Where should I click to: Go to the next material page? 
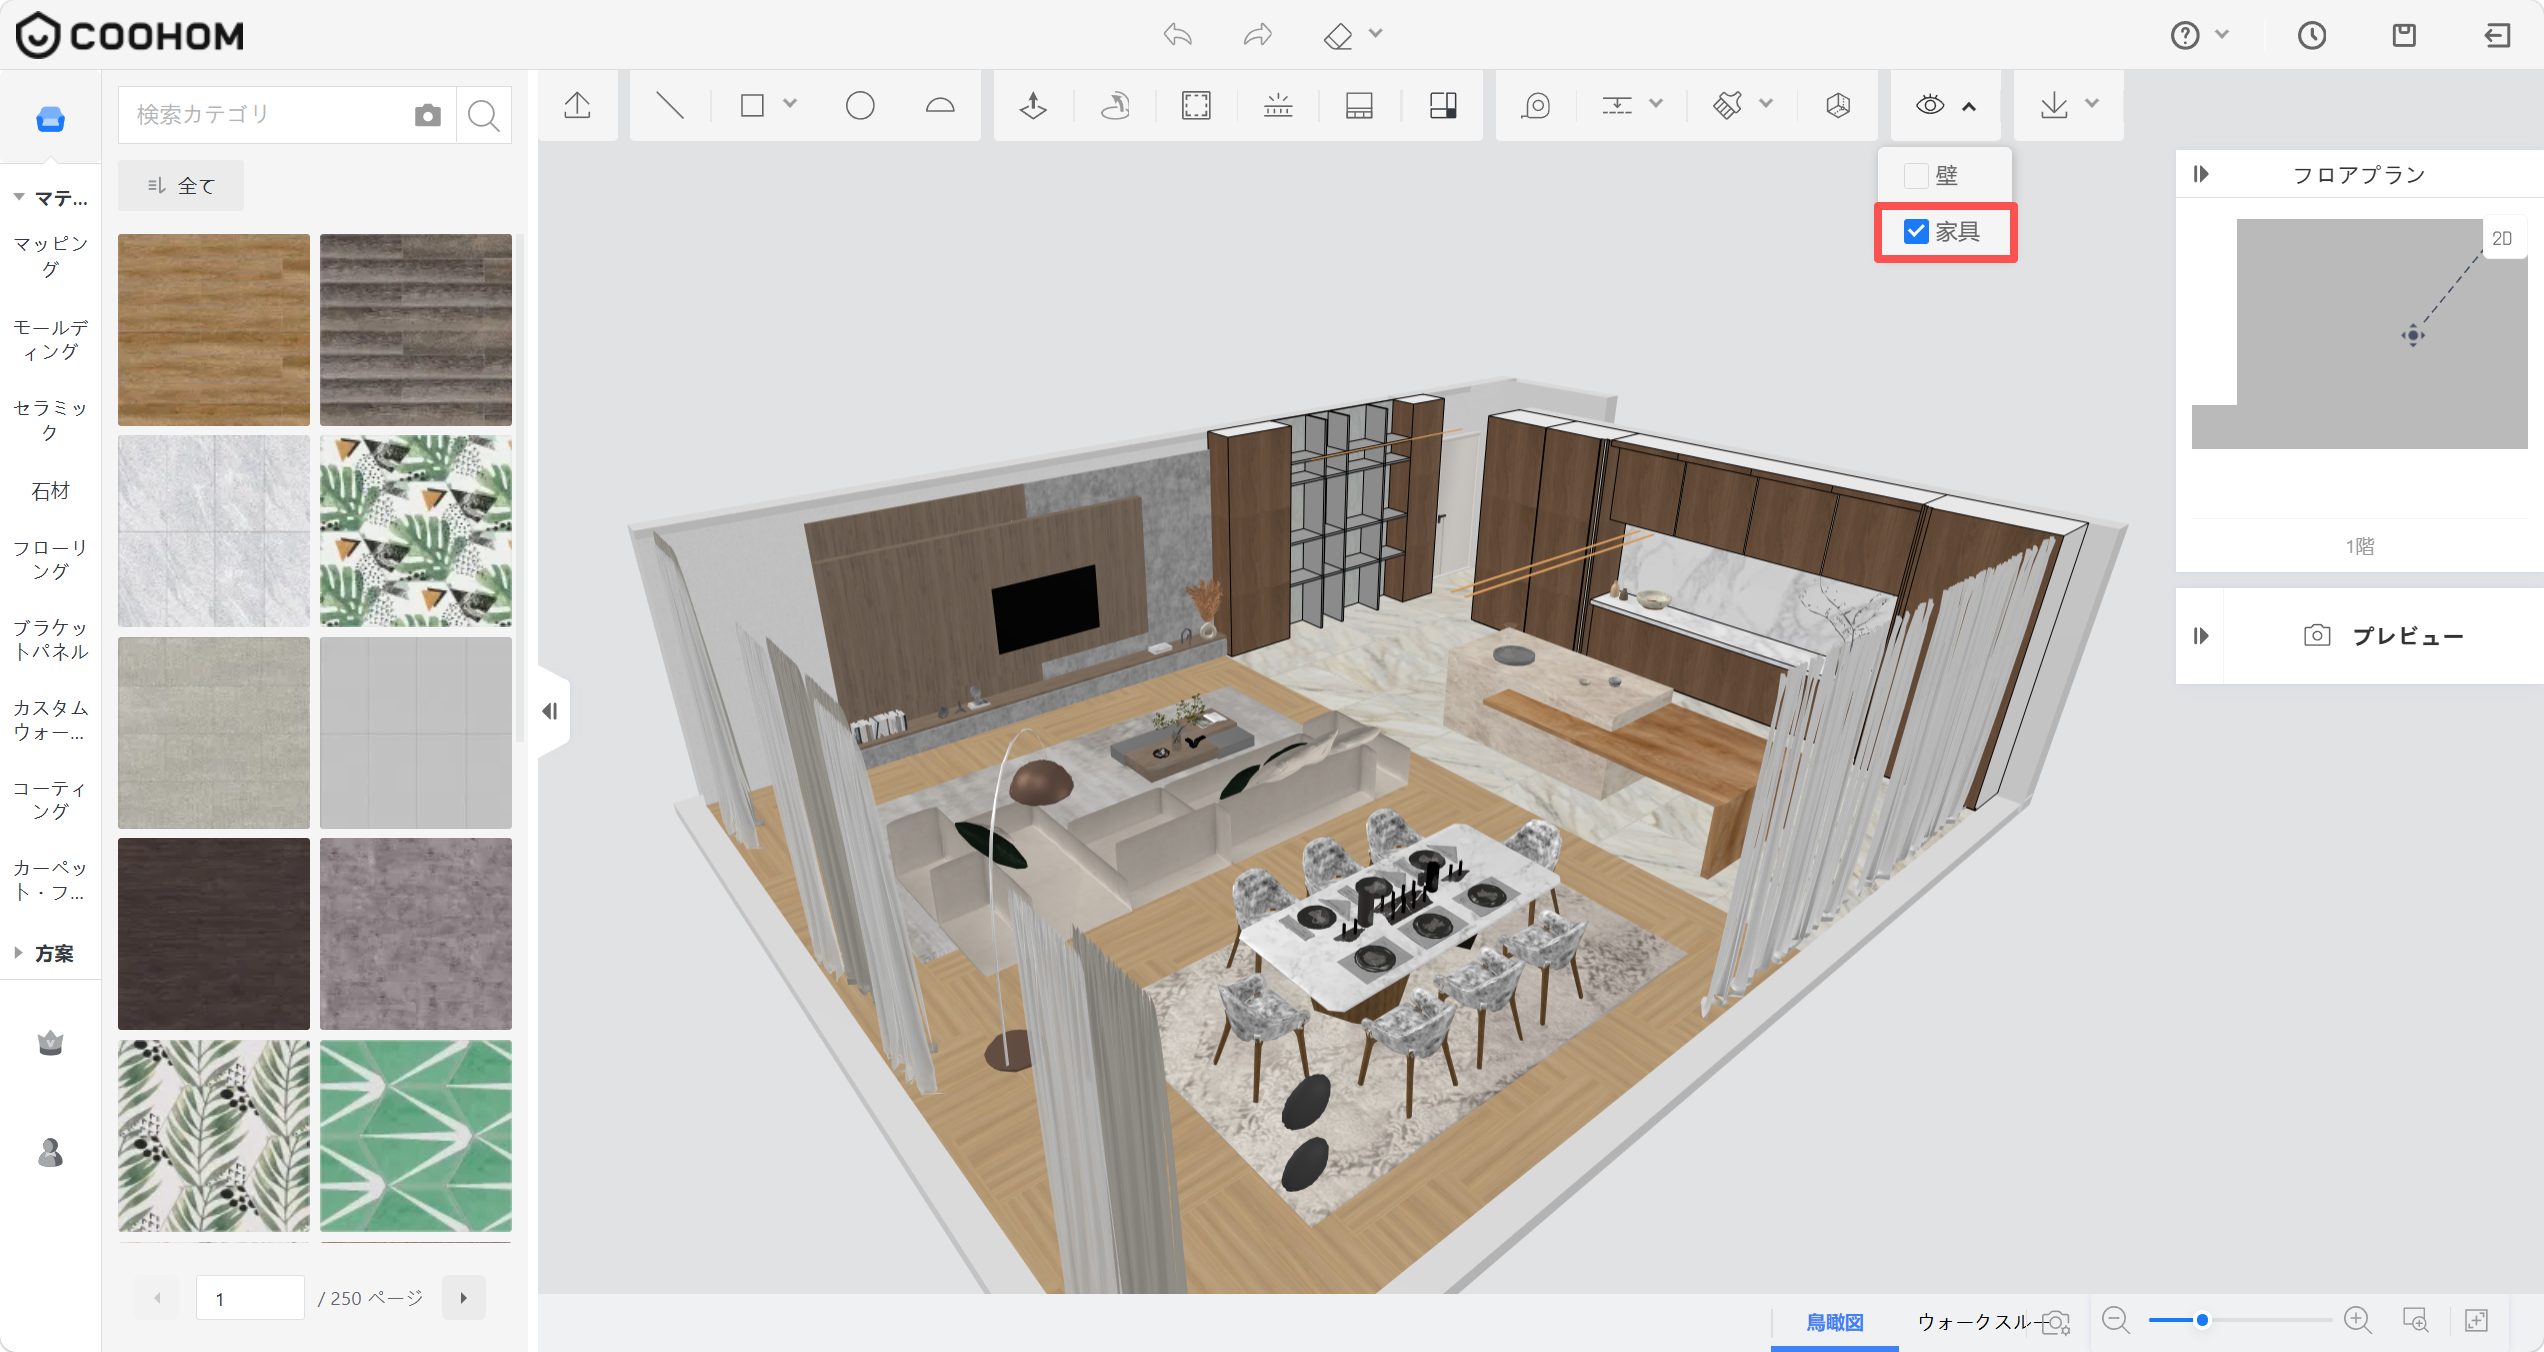pyautogui.click(x=463, y=1298)
